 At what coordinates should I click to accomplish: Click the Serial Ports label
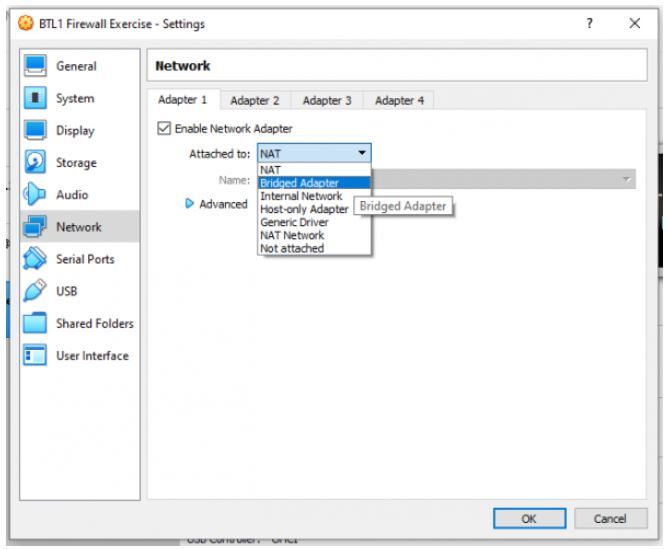(x=85, y=259)
